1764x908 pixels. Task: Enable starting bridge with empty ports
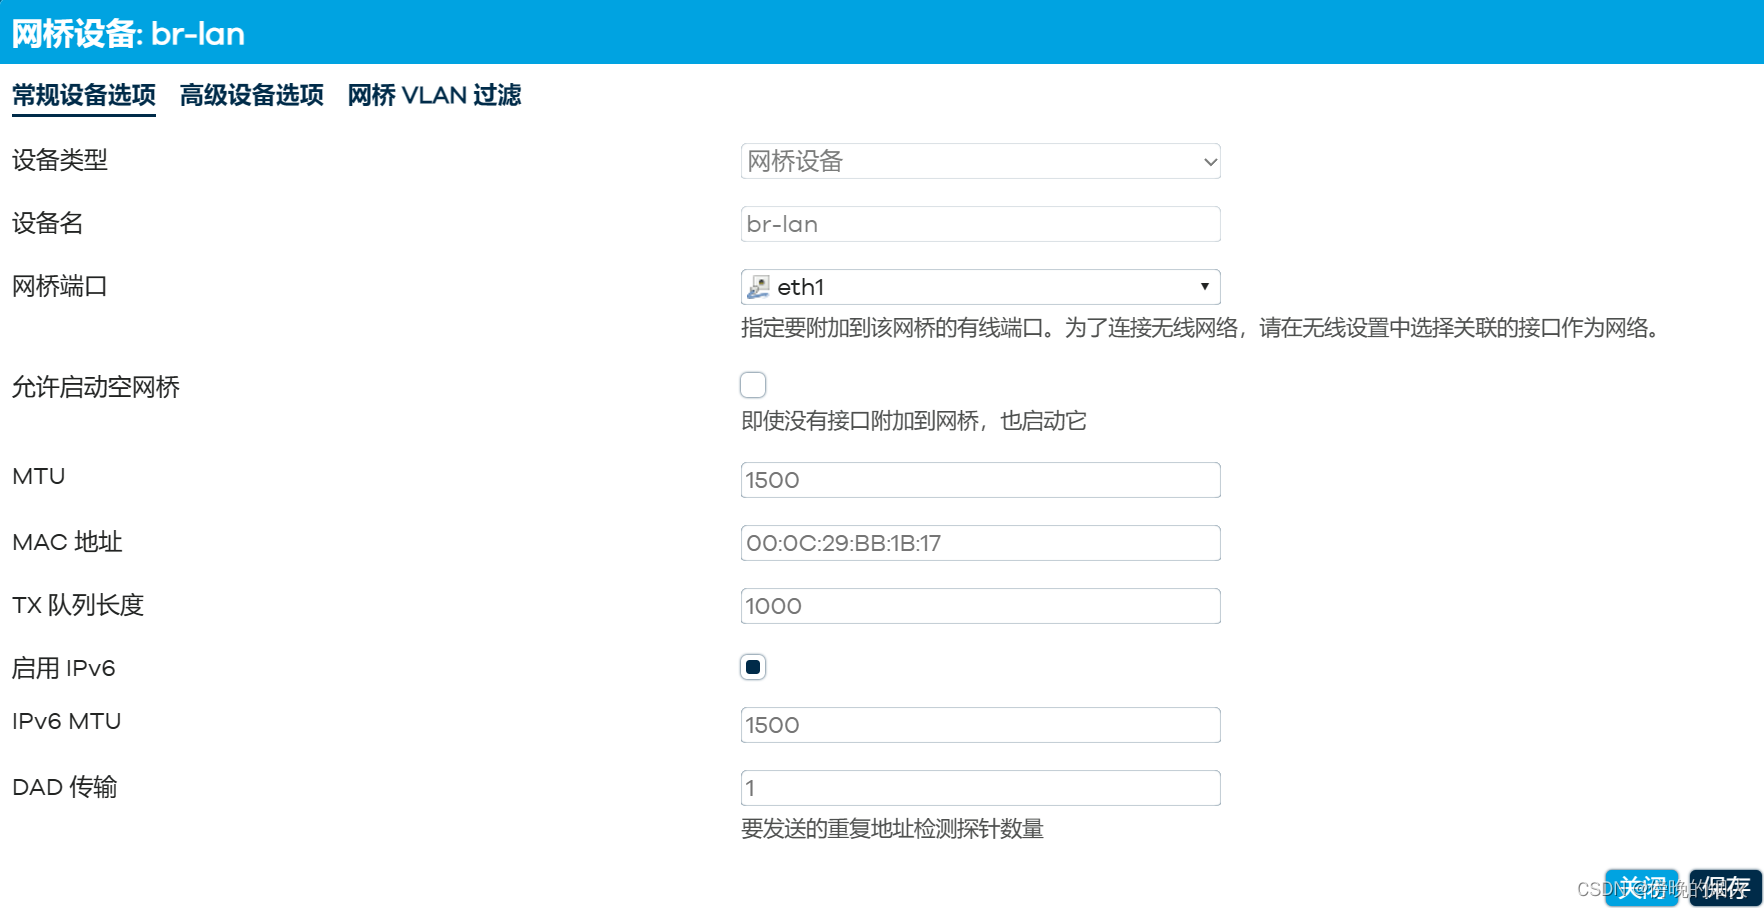tap(753, 384)
